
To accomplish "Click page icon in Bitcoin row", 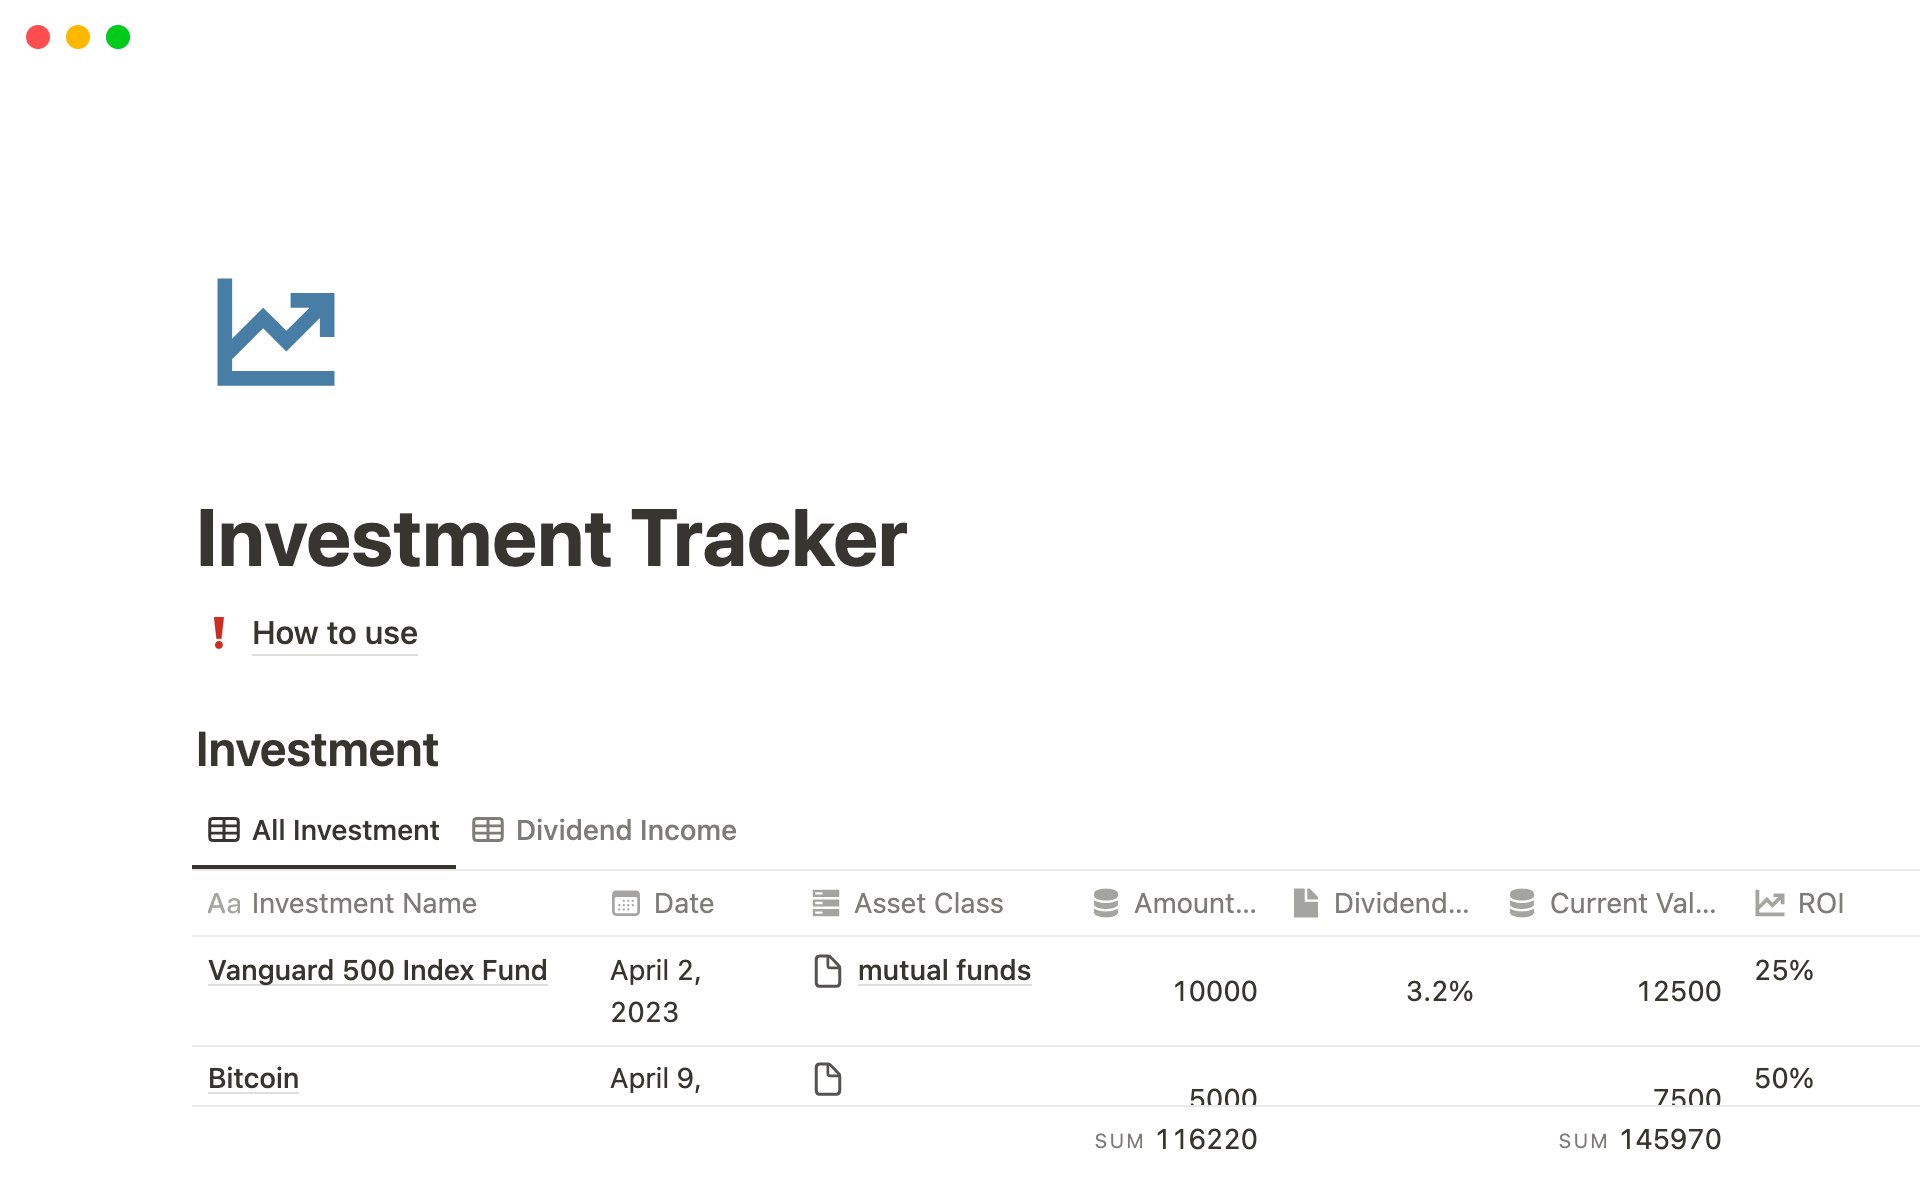I will pyautogui.click(x=828, y=1079).
